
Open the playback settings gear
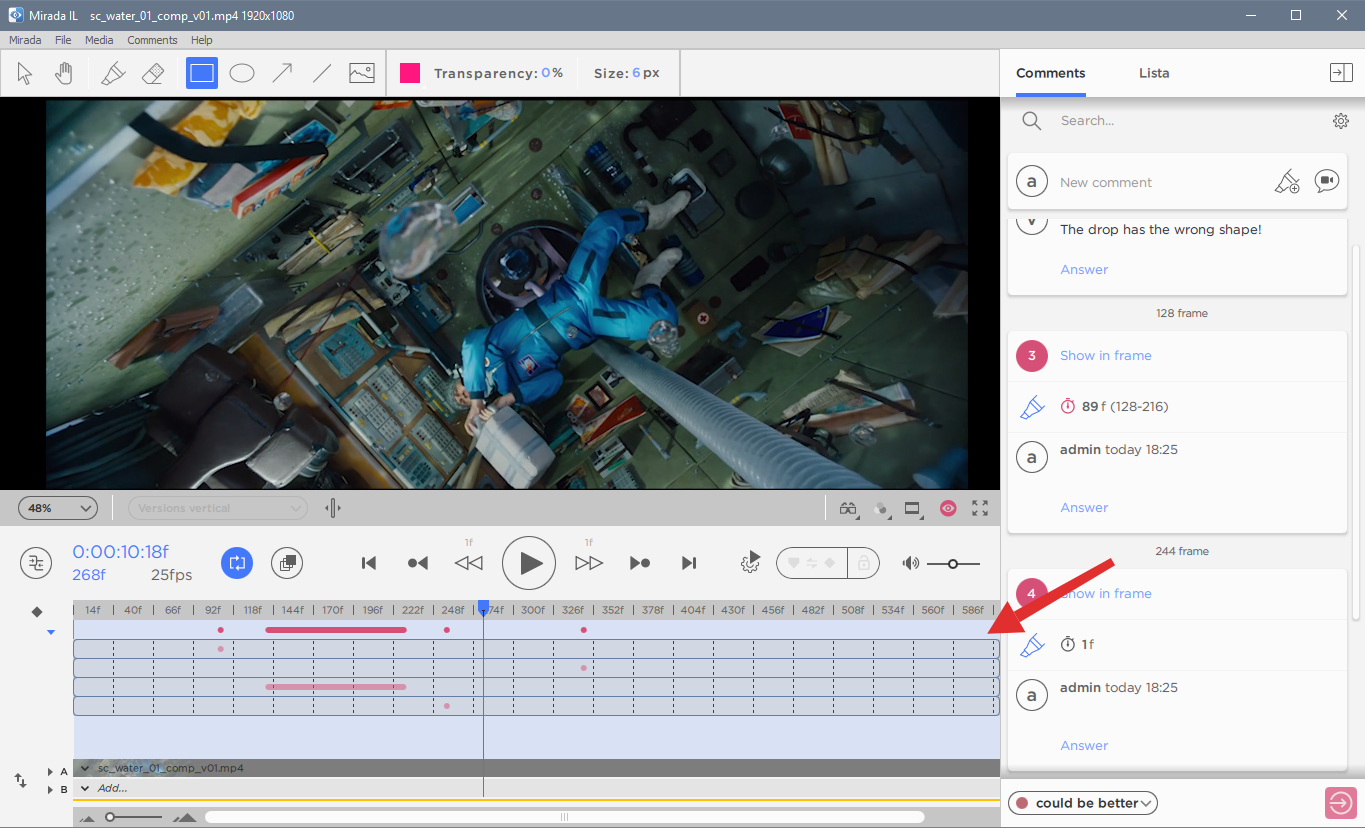750,562
